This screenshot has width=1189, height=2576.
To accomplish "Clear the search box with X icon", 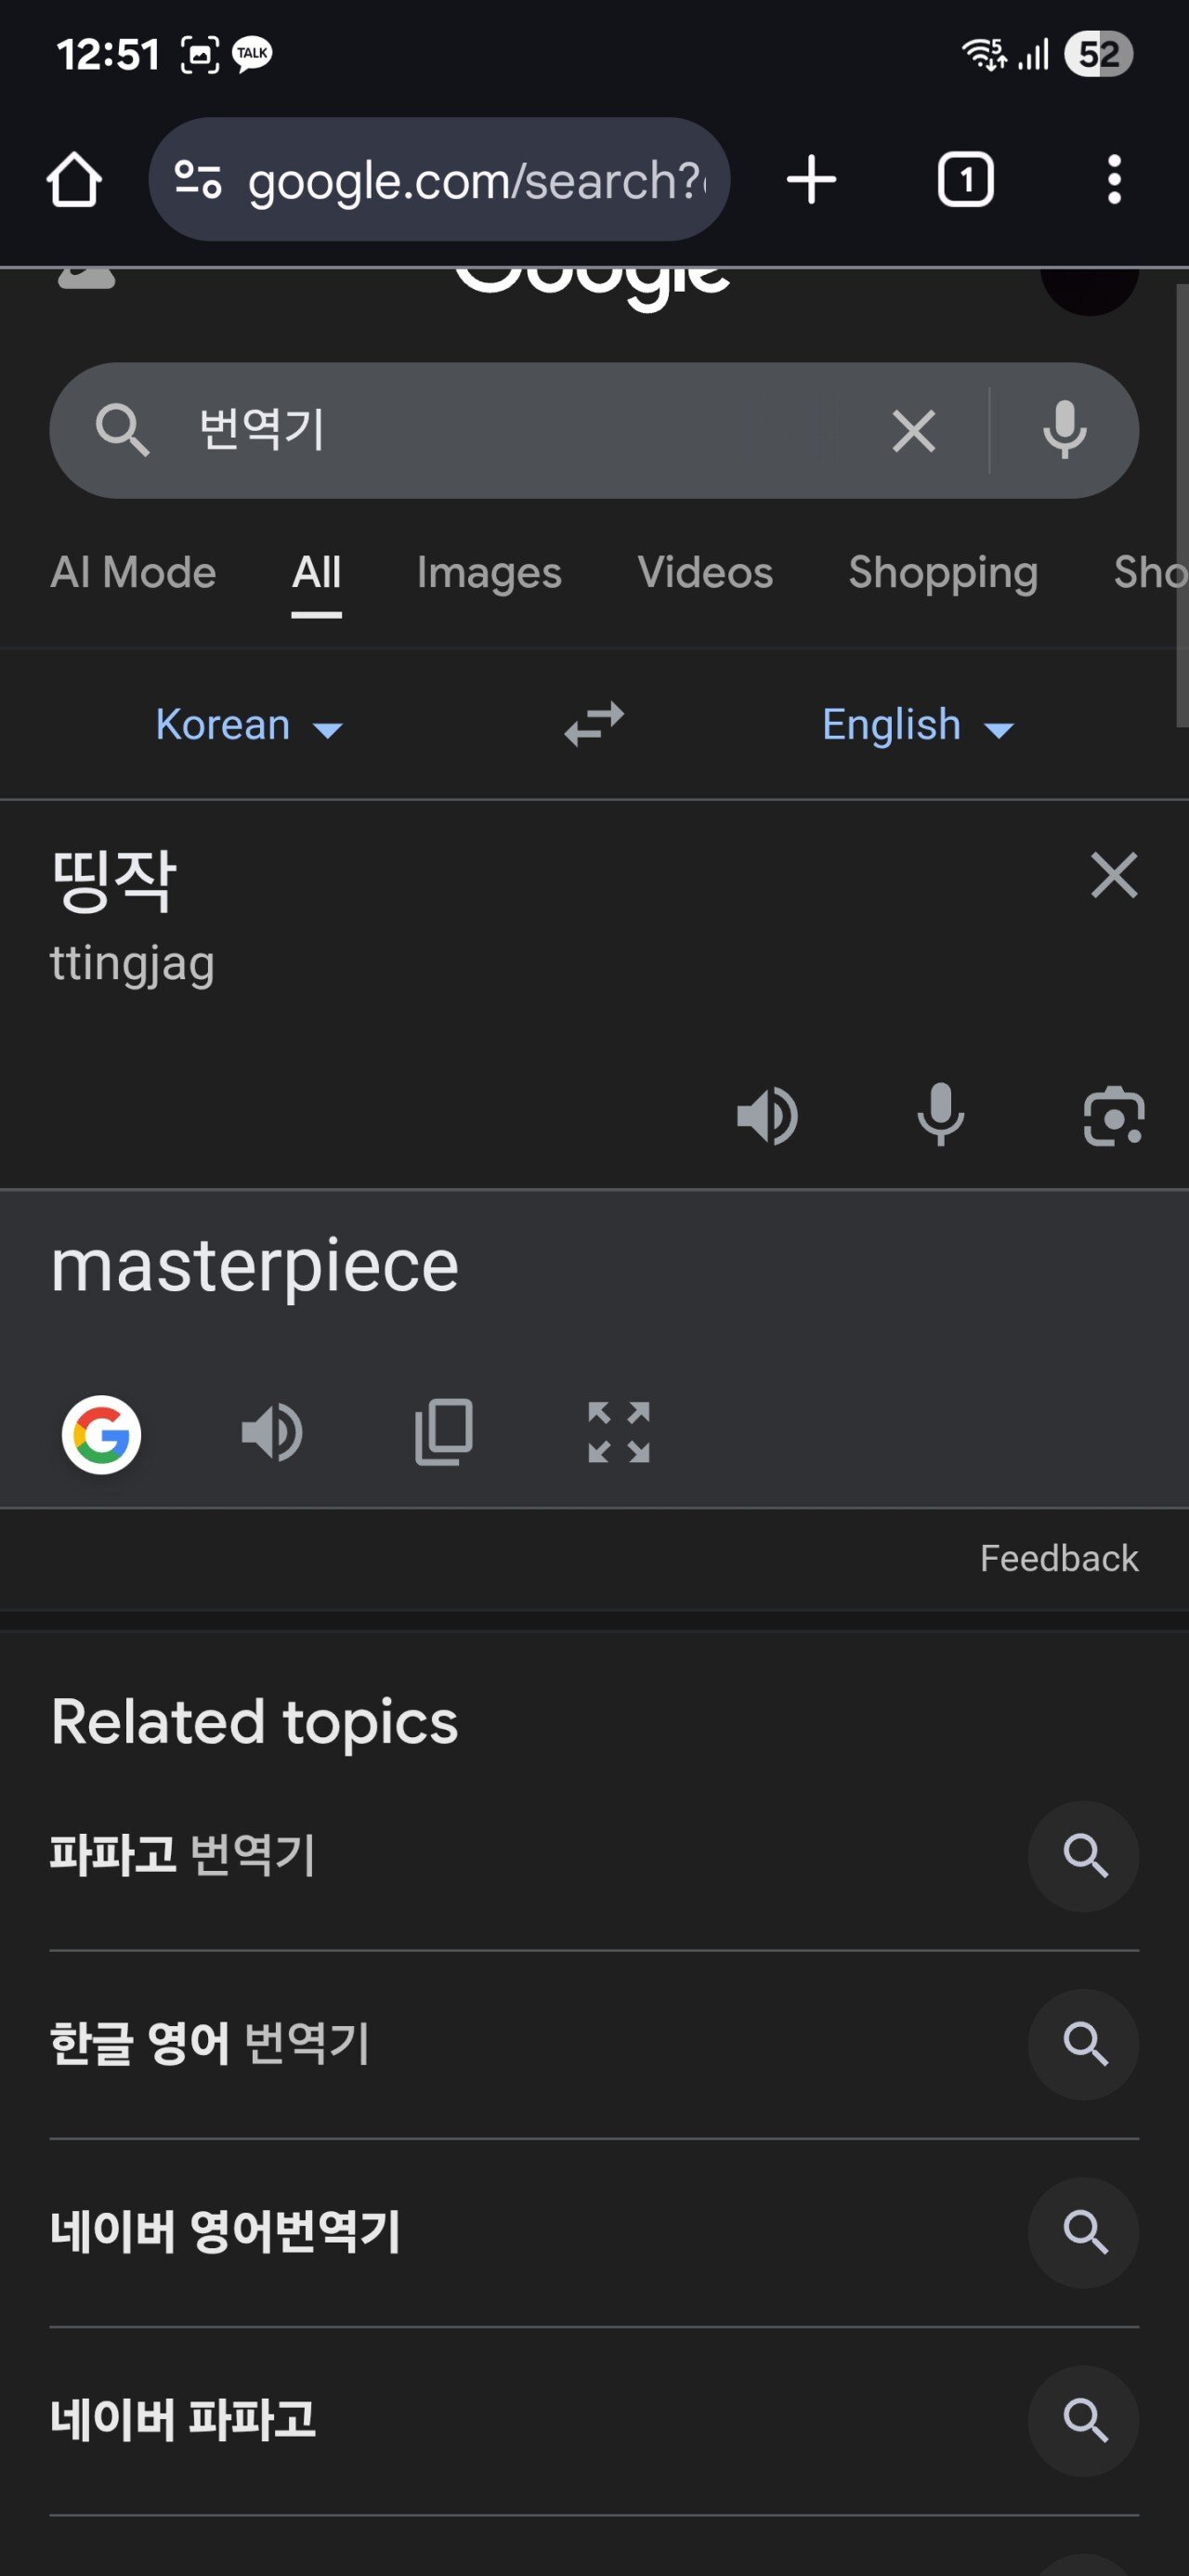I will pyautogui.click(x=913, y=431).
